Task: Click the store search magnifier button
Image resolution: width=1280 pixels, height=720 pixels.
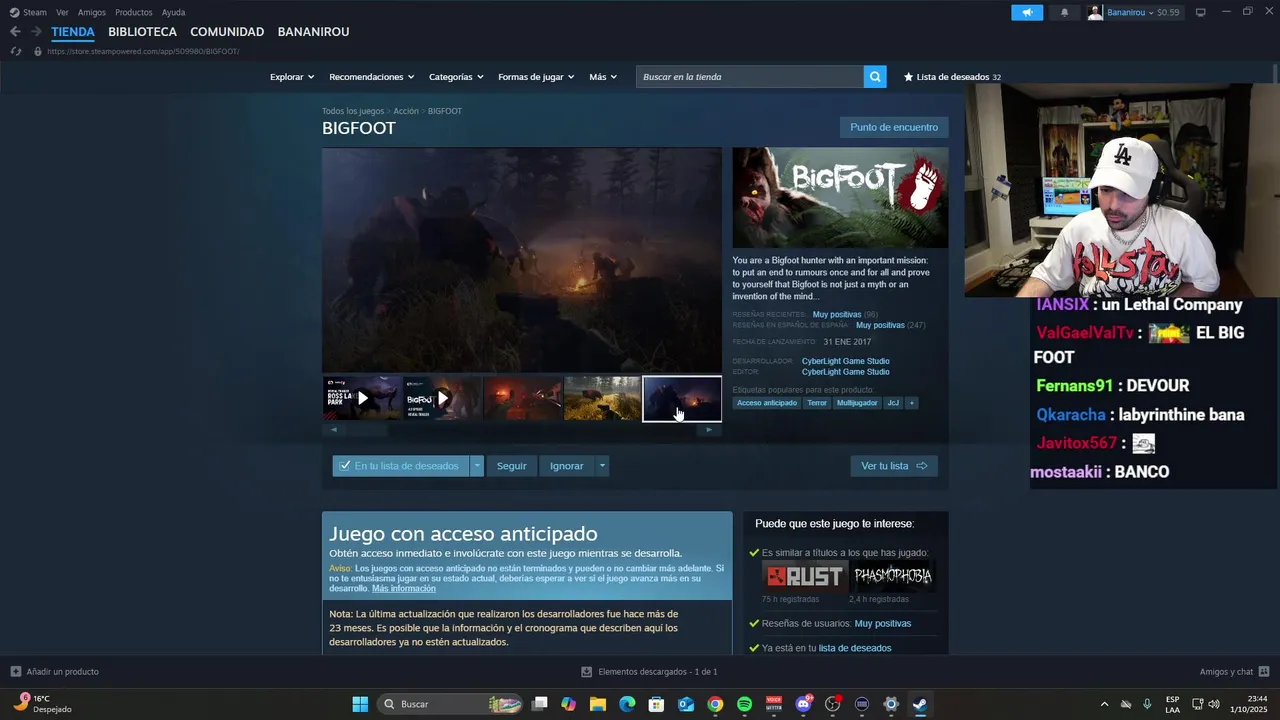Action: 875,77
